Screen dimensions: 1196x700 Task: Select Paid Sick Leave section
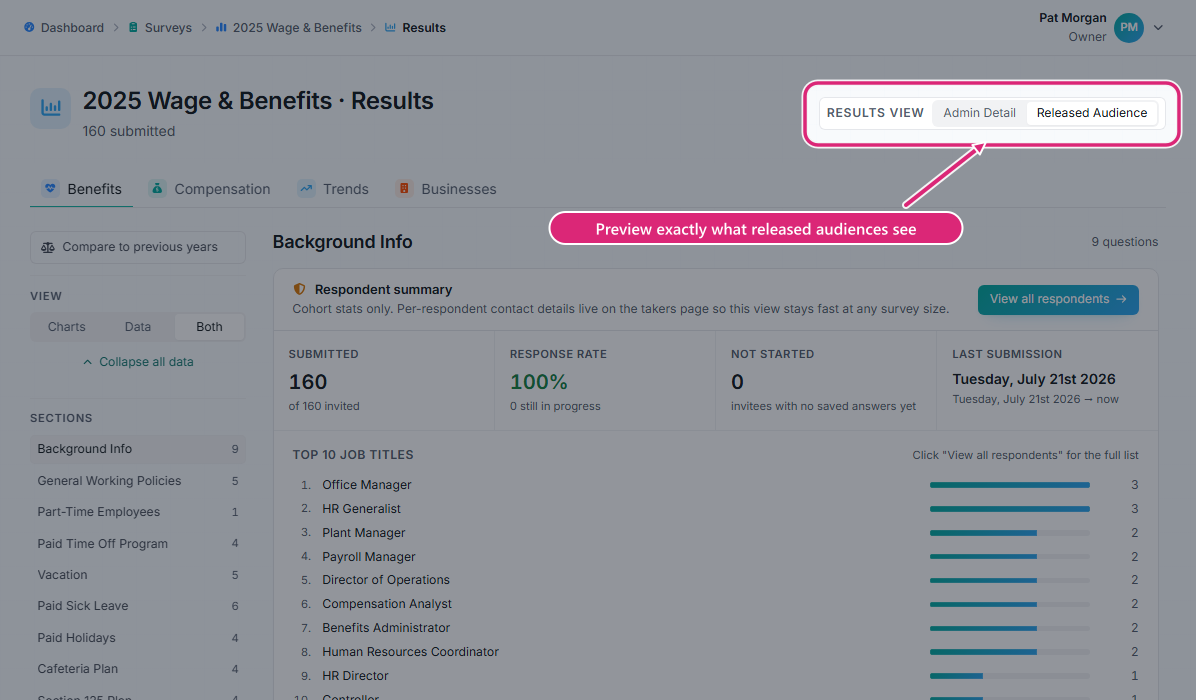coord(138,605)
